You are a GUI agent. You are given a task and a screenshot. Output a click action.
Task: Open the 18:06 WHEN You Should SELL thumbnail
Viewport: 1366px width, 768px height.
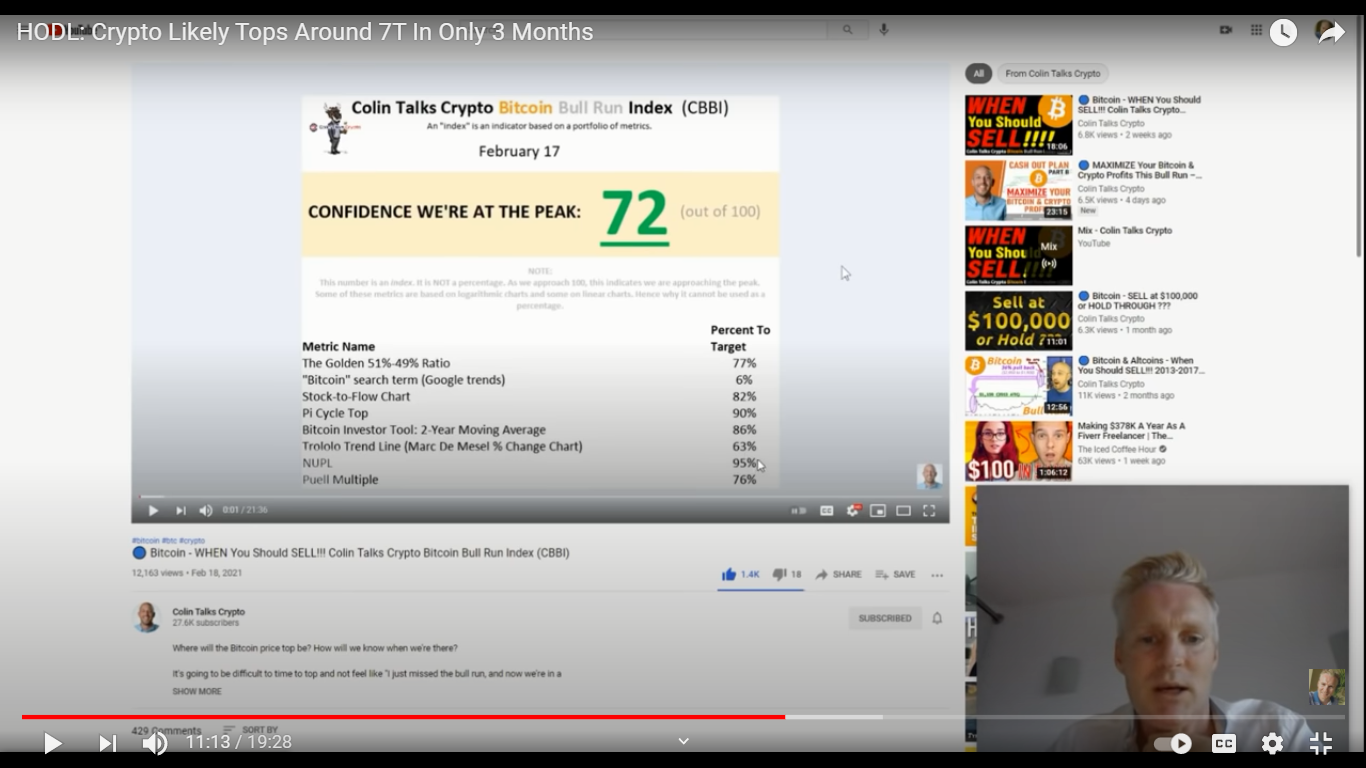[1019, 125]
